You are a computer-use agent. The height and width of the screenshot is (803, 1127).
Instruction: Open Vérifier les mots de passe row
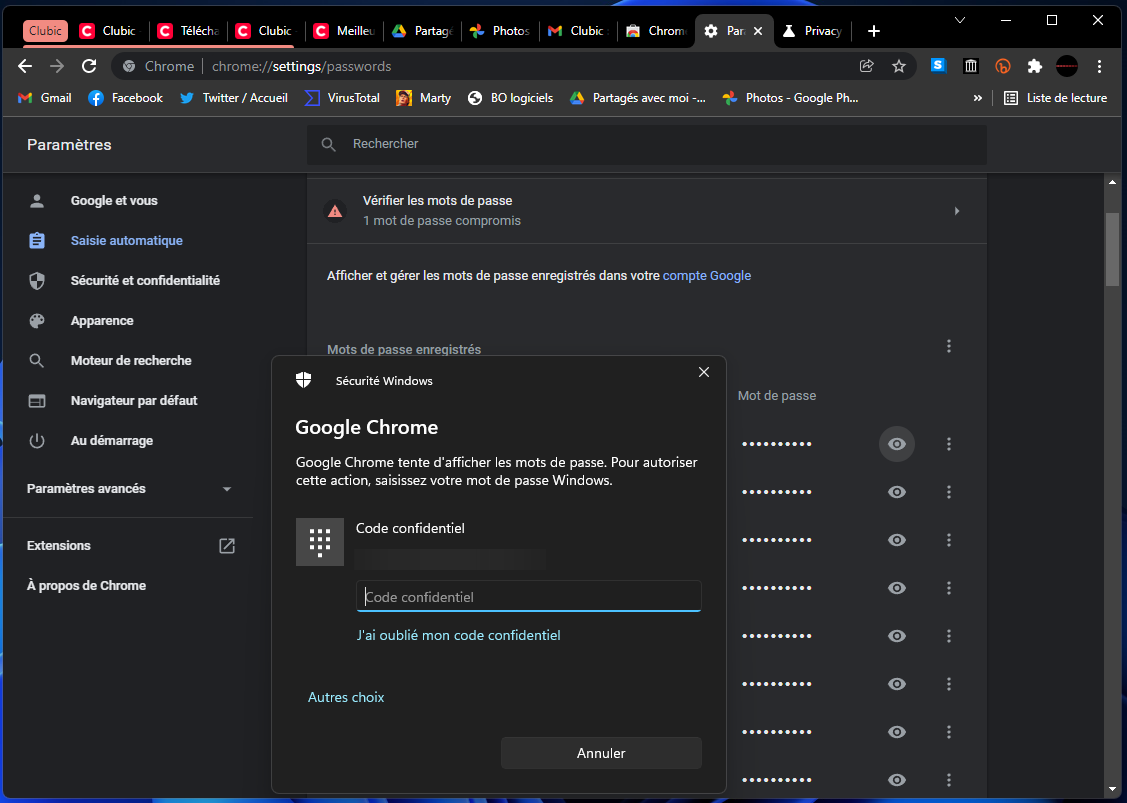(x=646, y=211)
